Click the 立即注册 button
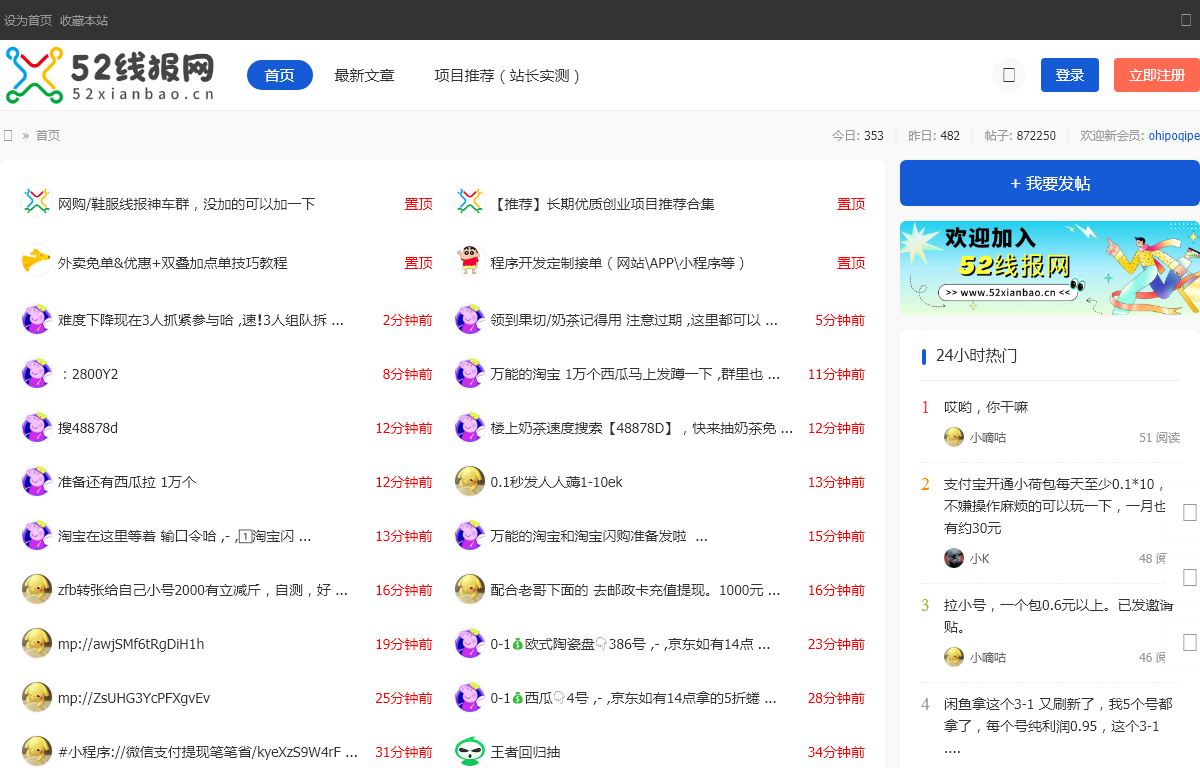1200x768 pixels. tap(1157, 75)
